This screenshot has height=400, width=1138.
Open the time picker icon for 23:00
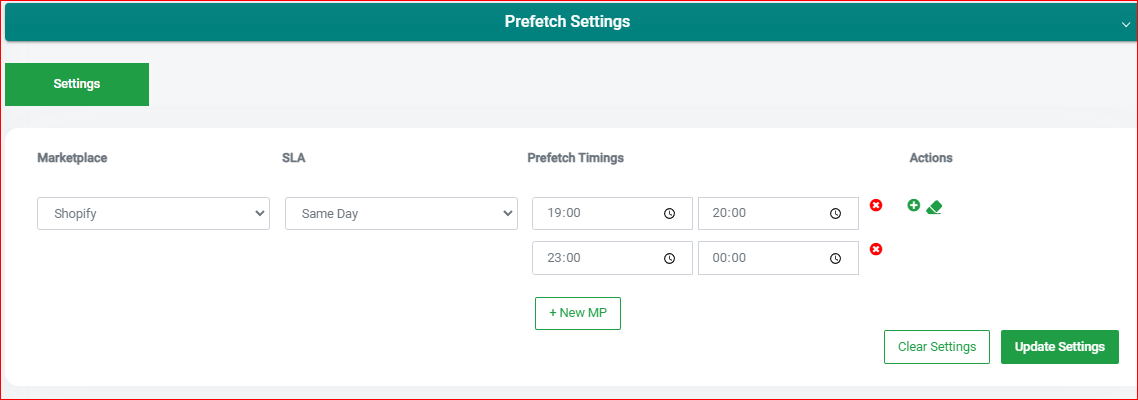coord(669,258)
